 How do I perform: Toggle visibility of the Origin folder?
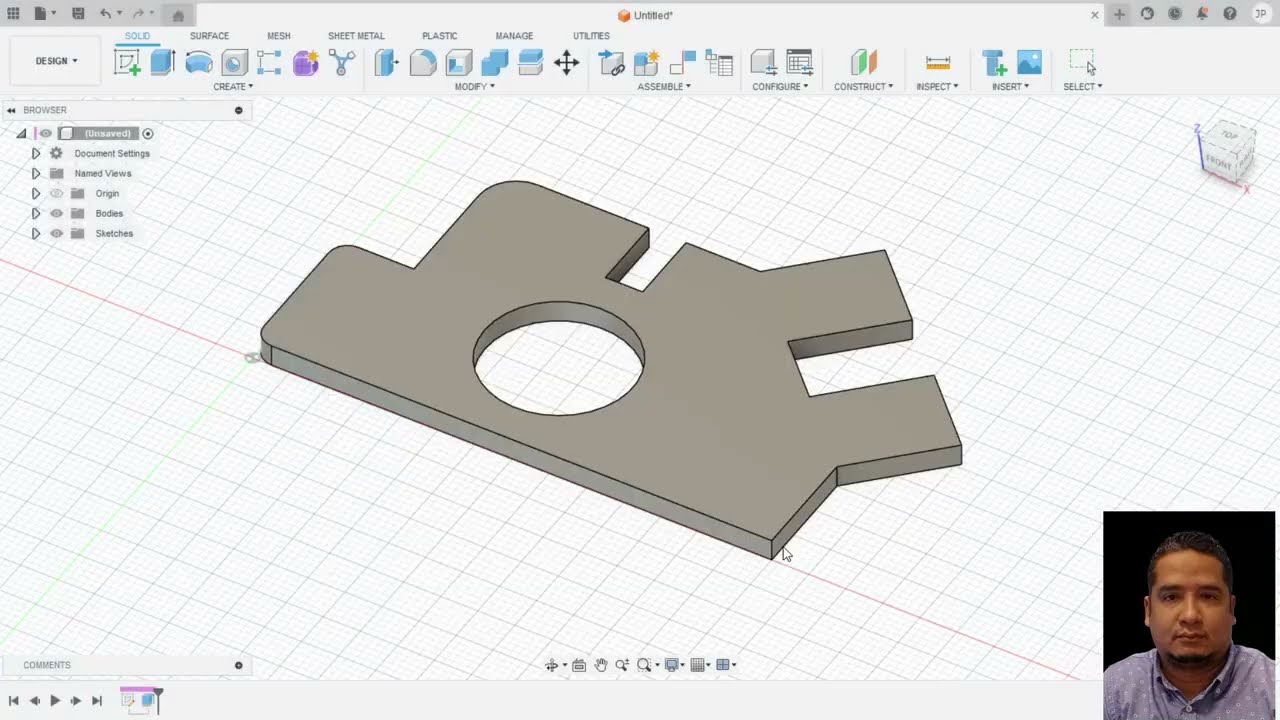tap(56, 193)
